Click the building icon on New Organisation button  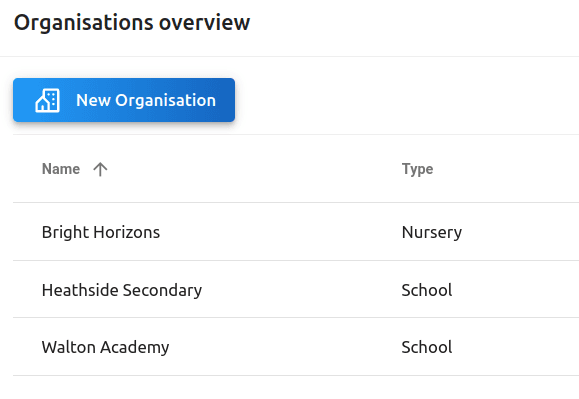coord(47,100)
